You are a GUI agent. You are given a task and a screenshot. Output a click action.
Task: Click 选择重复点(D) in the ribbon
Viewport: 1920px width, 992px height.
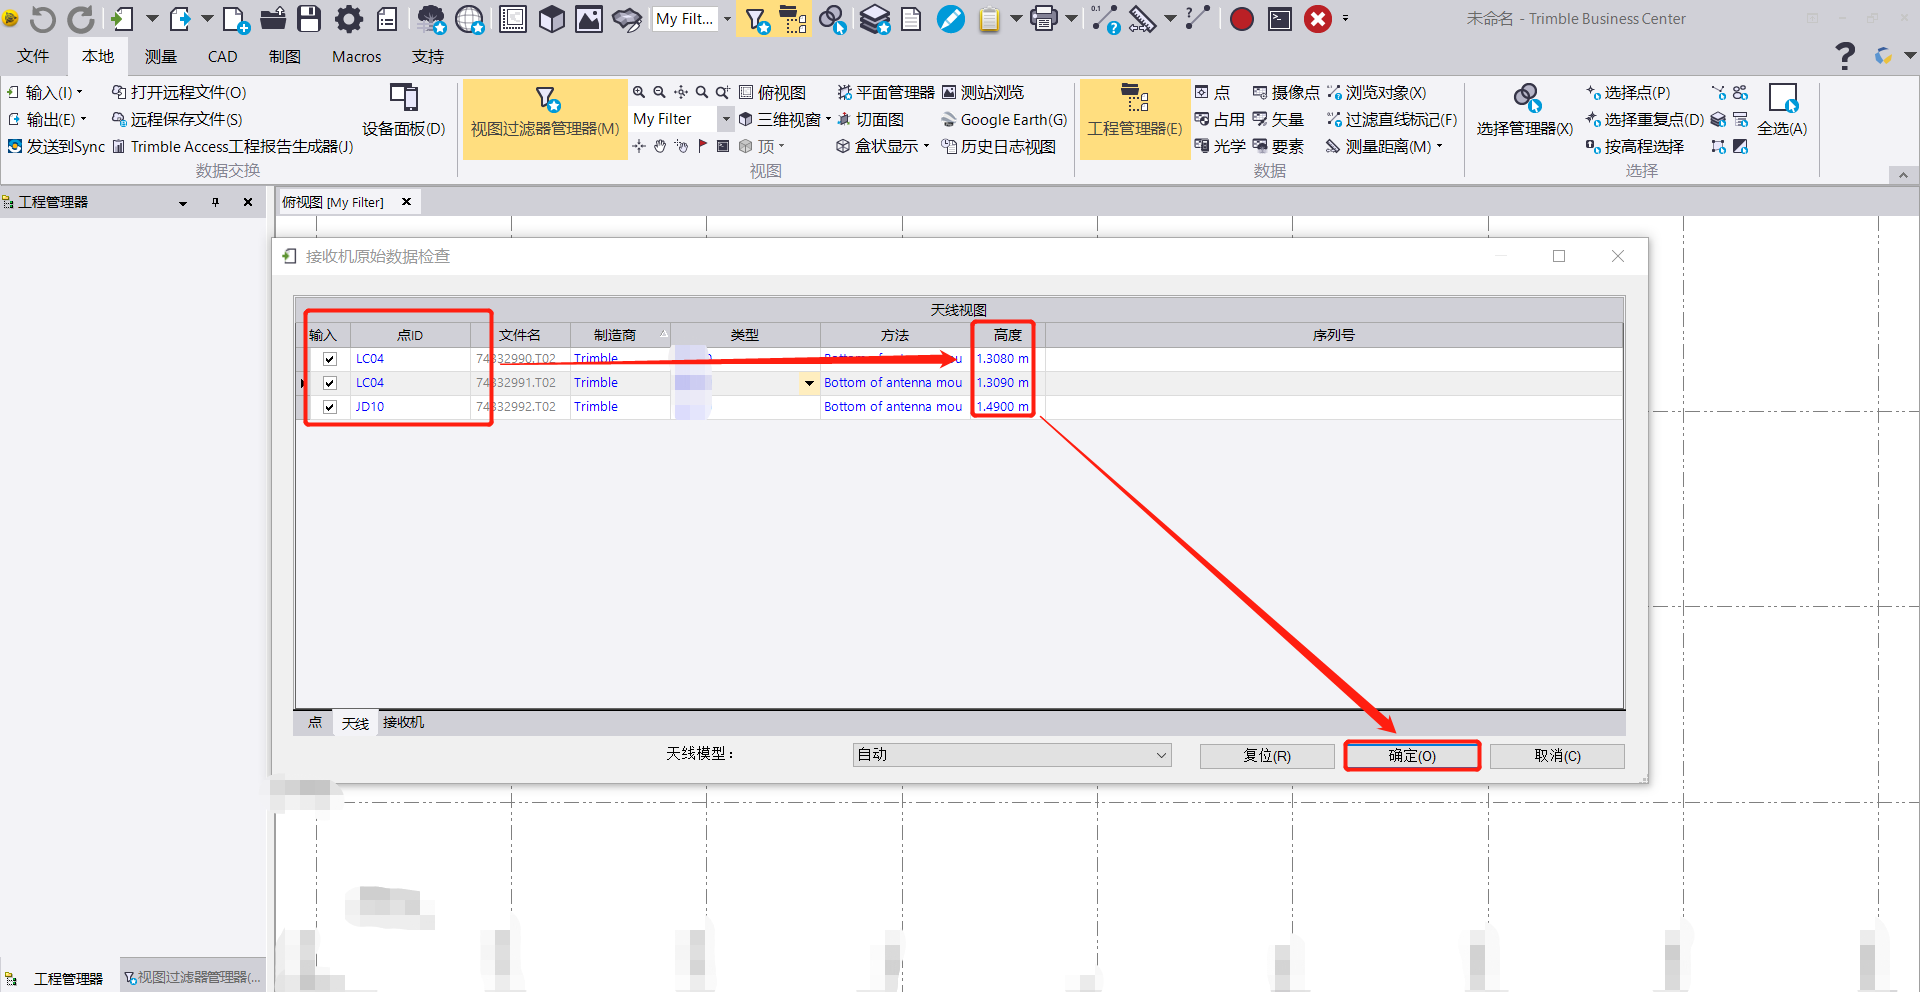[1645, 119]
